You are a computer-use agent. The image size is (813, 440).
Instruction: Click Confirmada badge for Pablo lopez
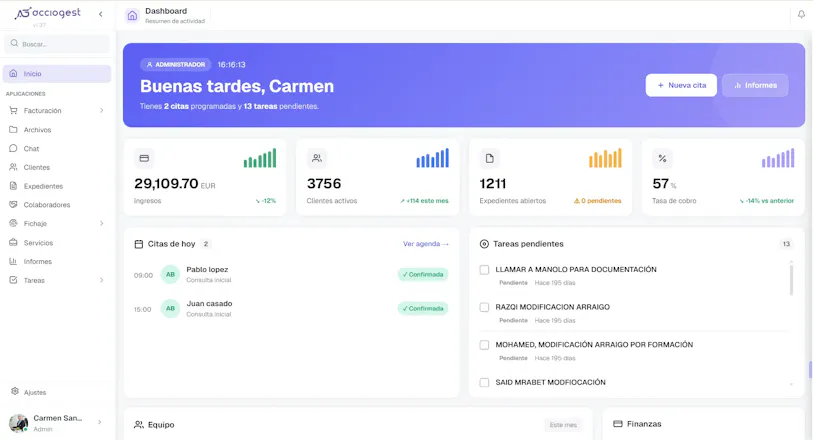click(423, 274)
